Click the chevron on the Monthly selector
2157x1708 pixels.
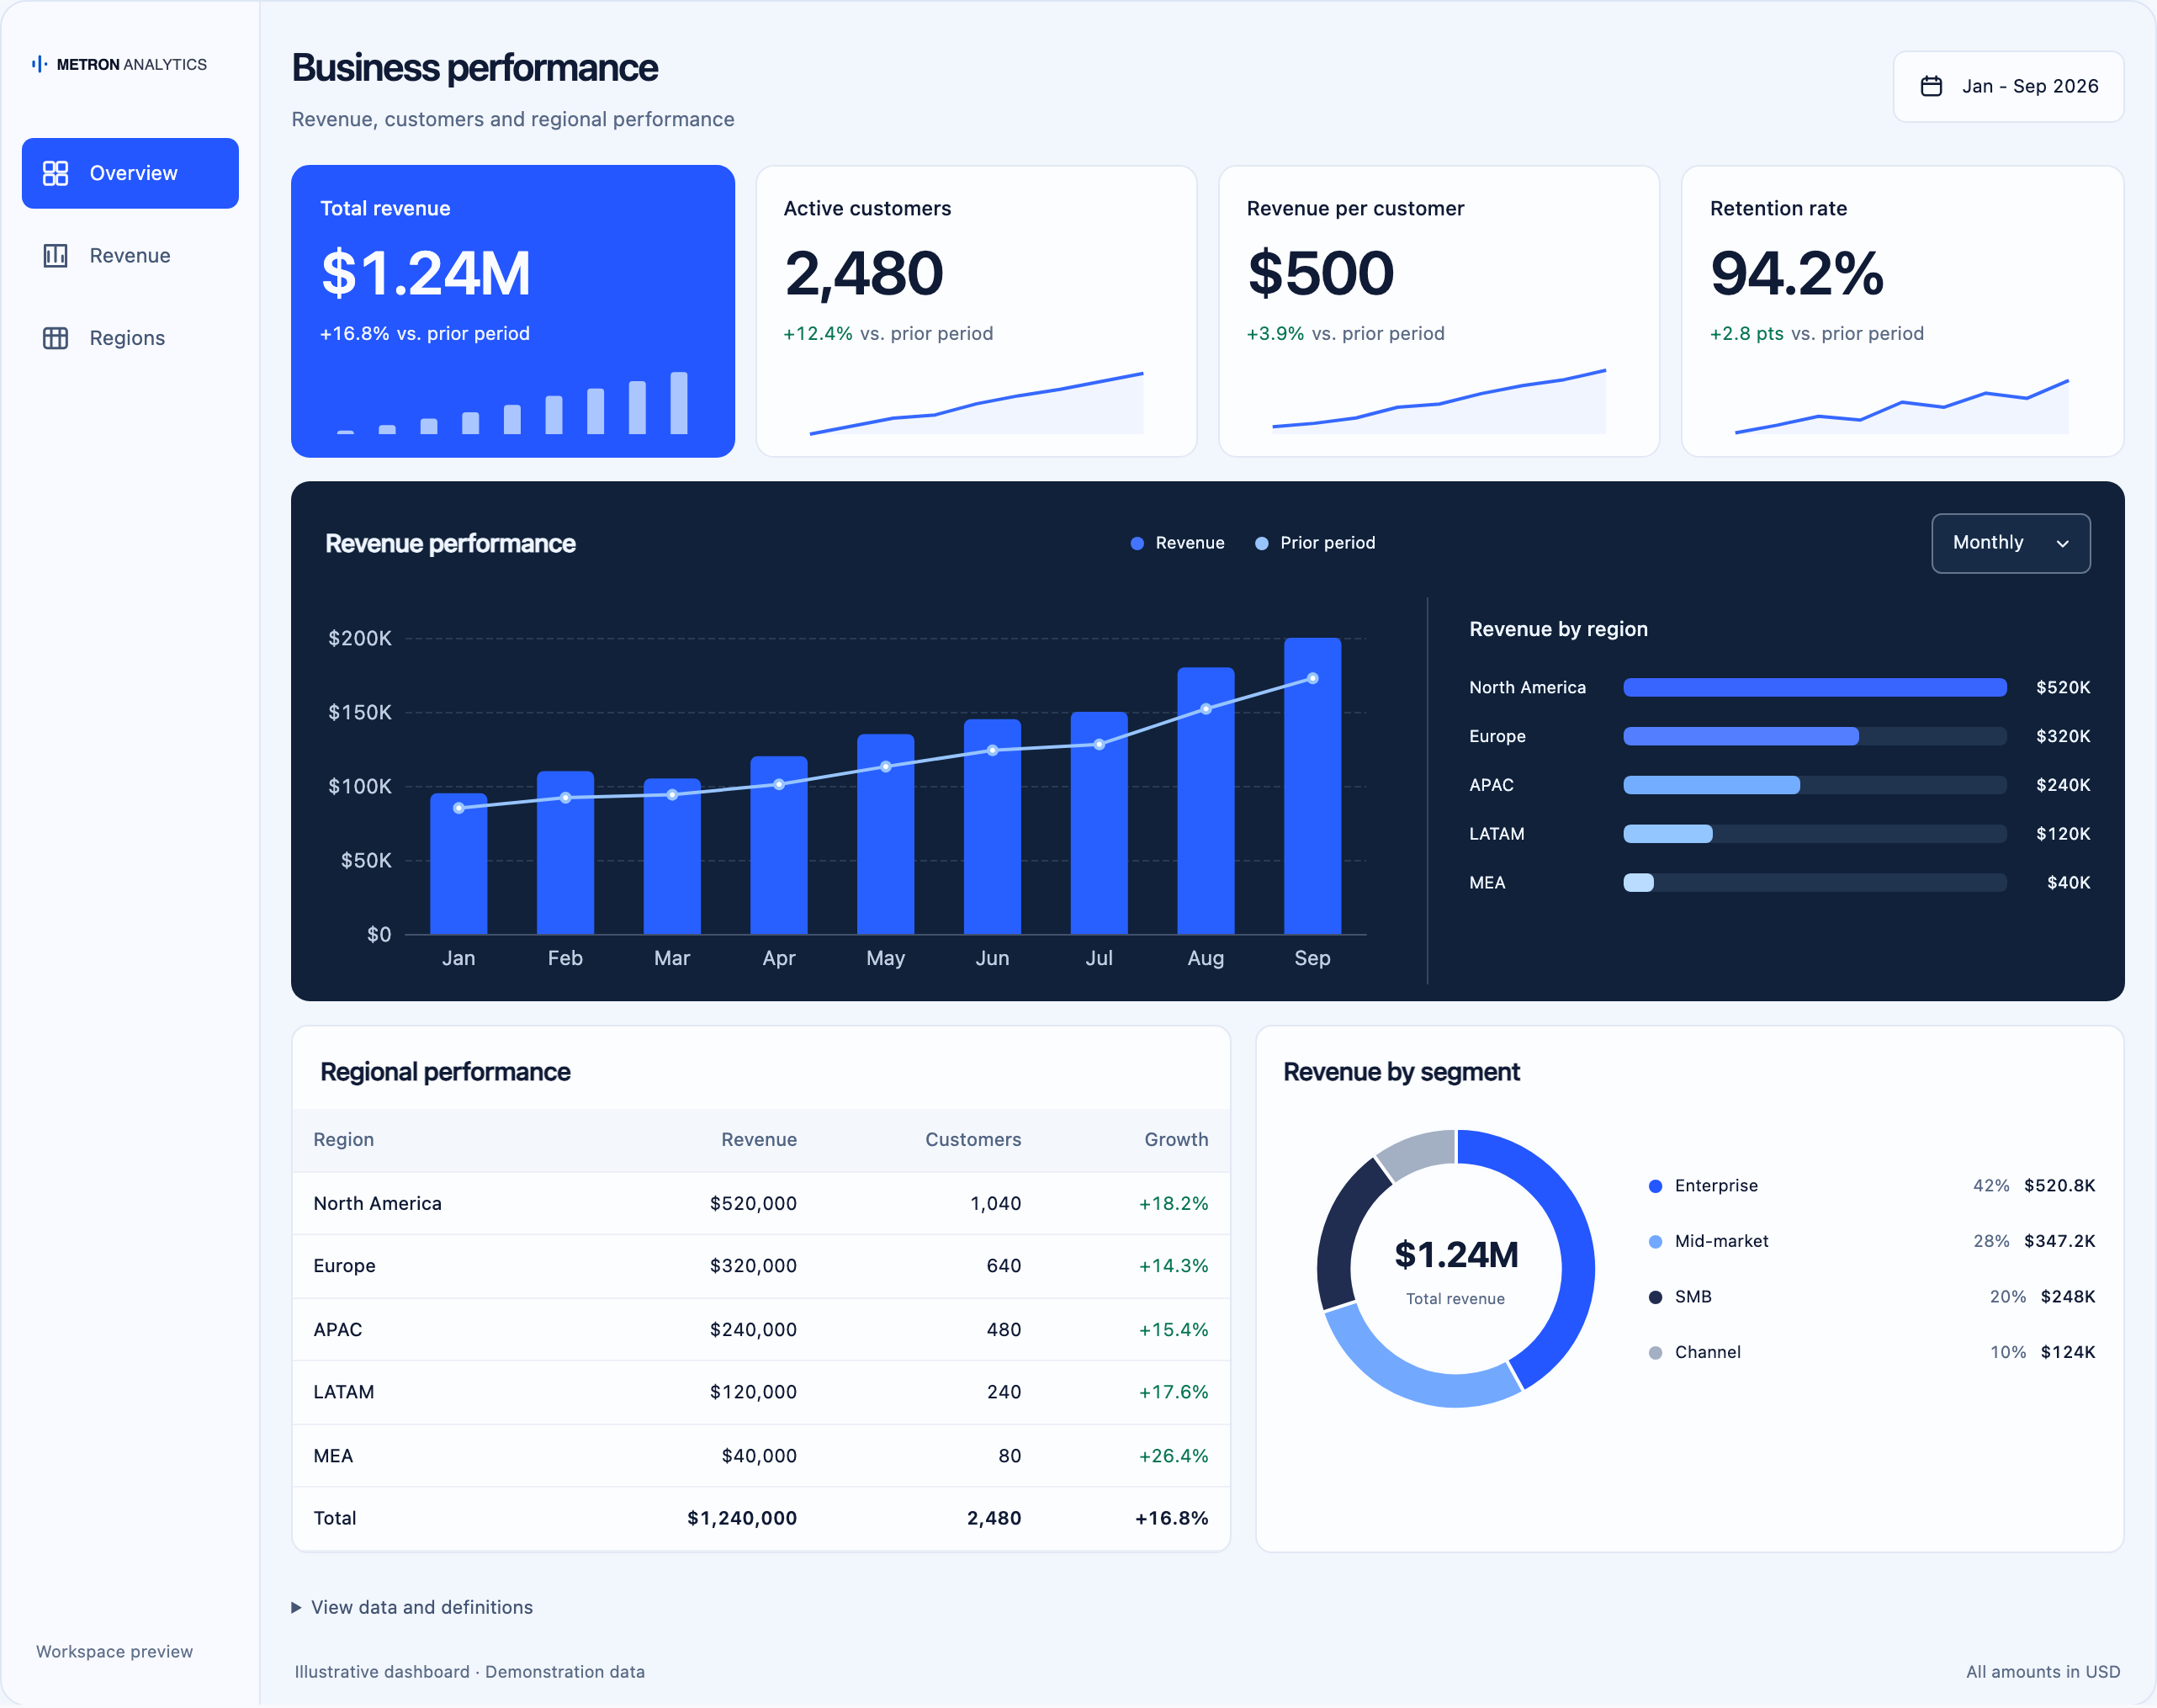[x=2062, y=544]
